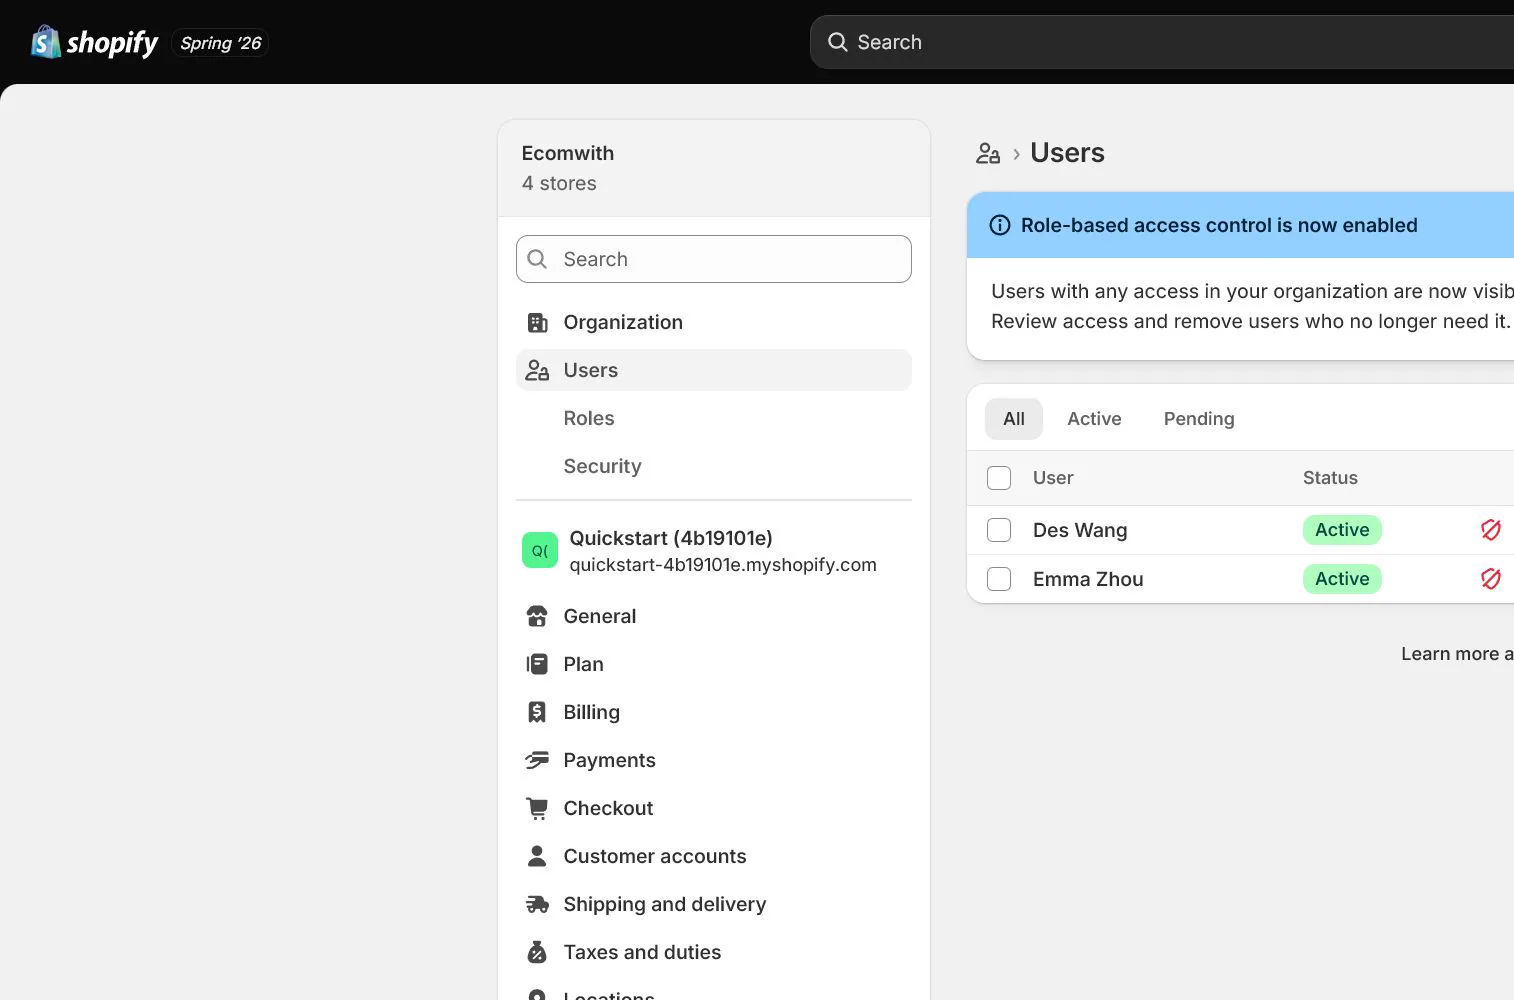Switch to the Active users tab
The width and height of the screenshot is (1514, 1000).
click(1094, 419)
